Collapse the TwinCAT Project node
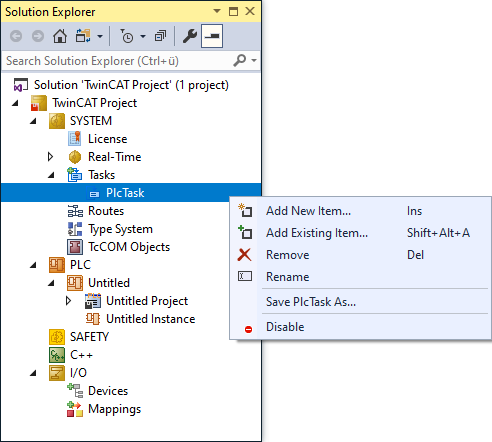Viewport: 492px width, 442px height. point(15,103)
